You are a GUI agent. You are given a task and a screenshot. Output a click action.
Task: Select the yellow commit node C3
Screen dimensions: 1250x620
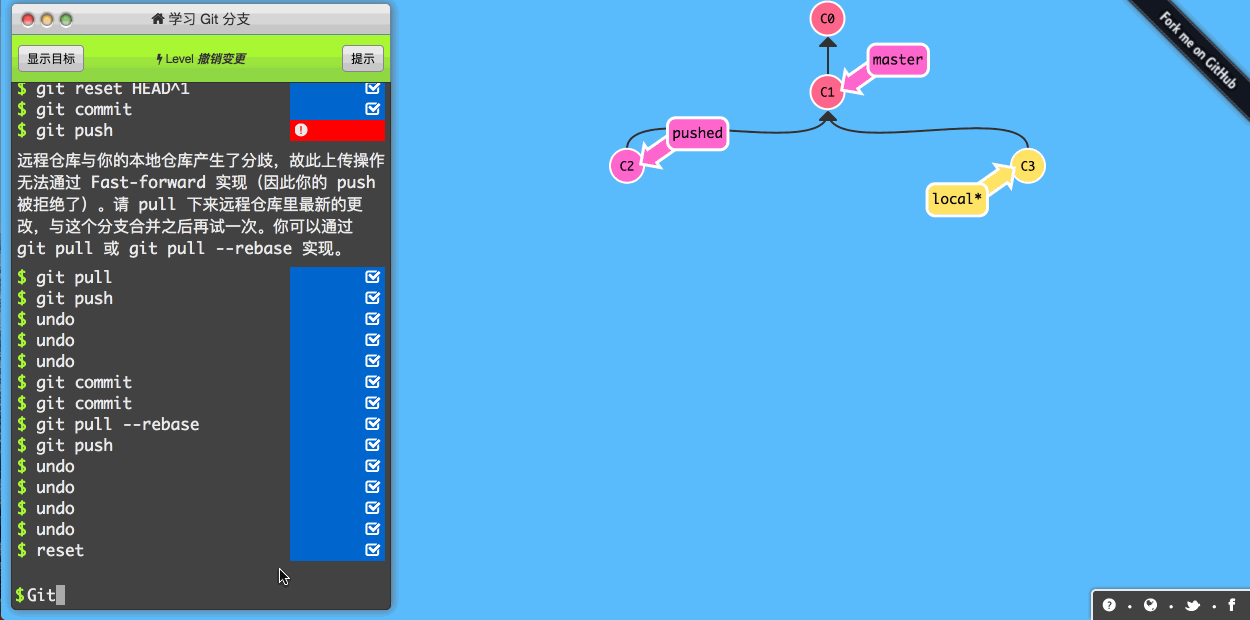click(1028, 166)
